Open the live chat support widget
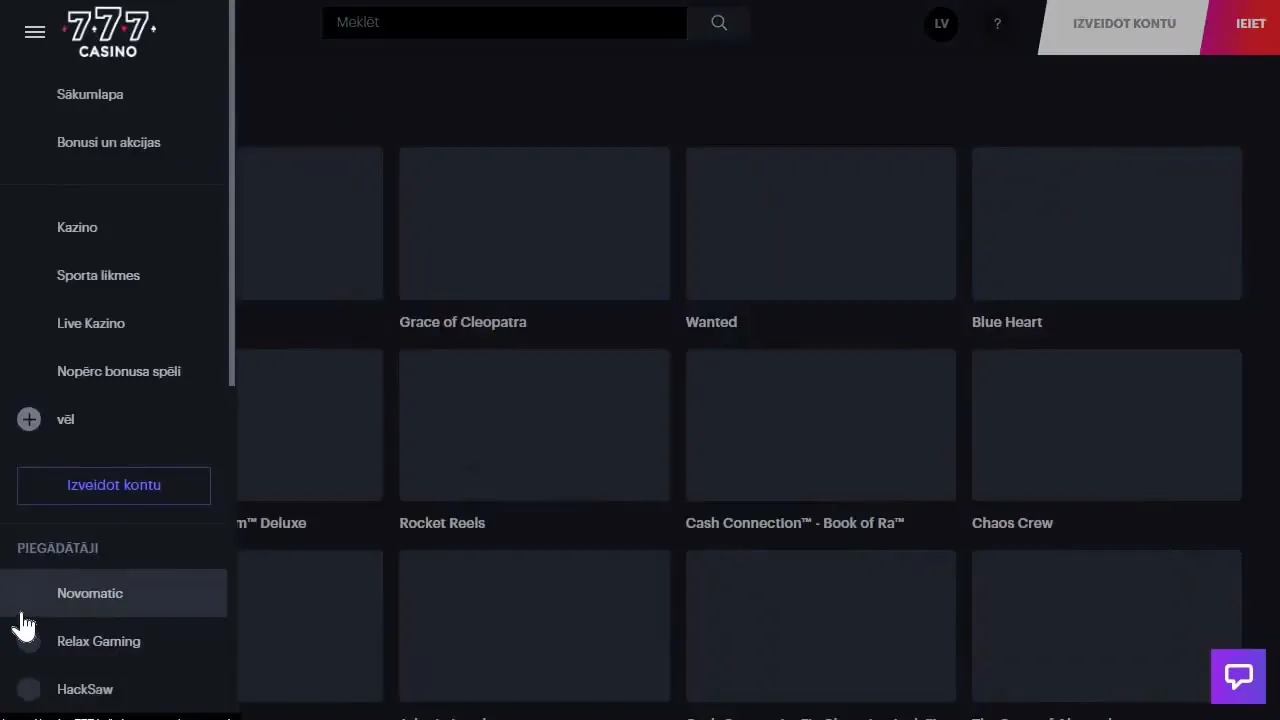 pos(1238,676)
